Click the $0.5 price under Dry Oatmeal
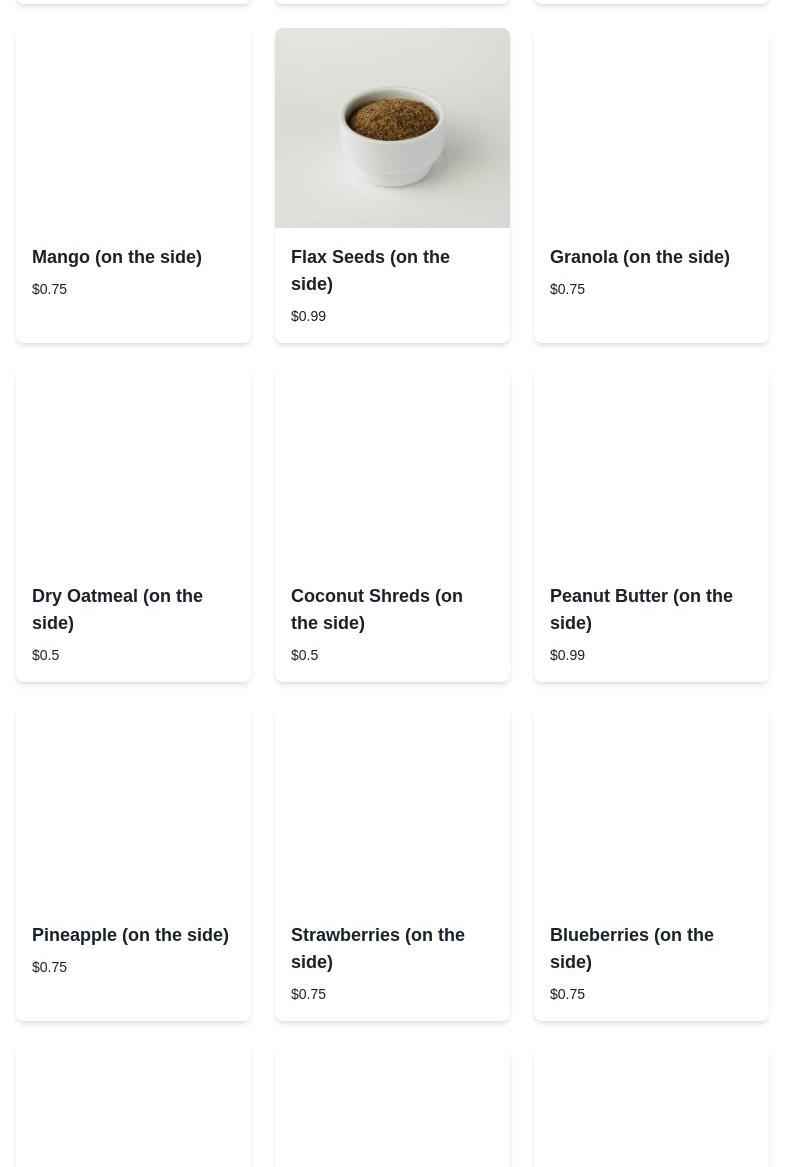This screenshot has width=785, height=1167. point(46,655)
